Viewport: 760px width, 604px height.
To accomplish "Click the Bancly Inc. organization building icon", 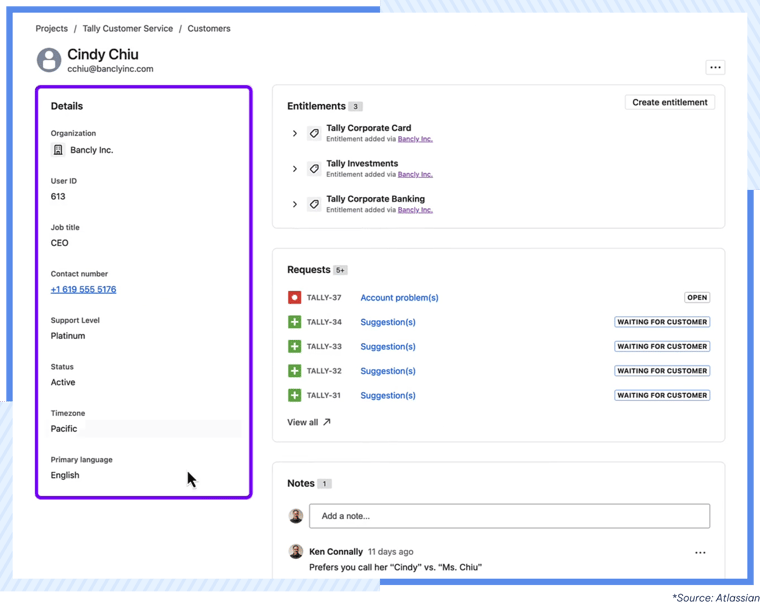I will click(58, 150).
